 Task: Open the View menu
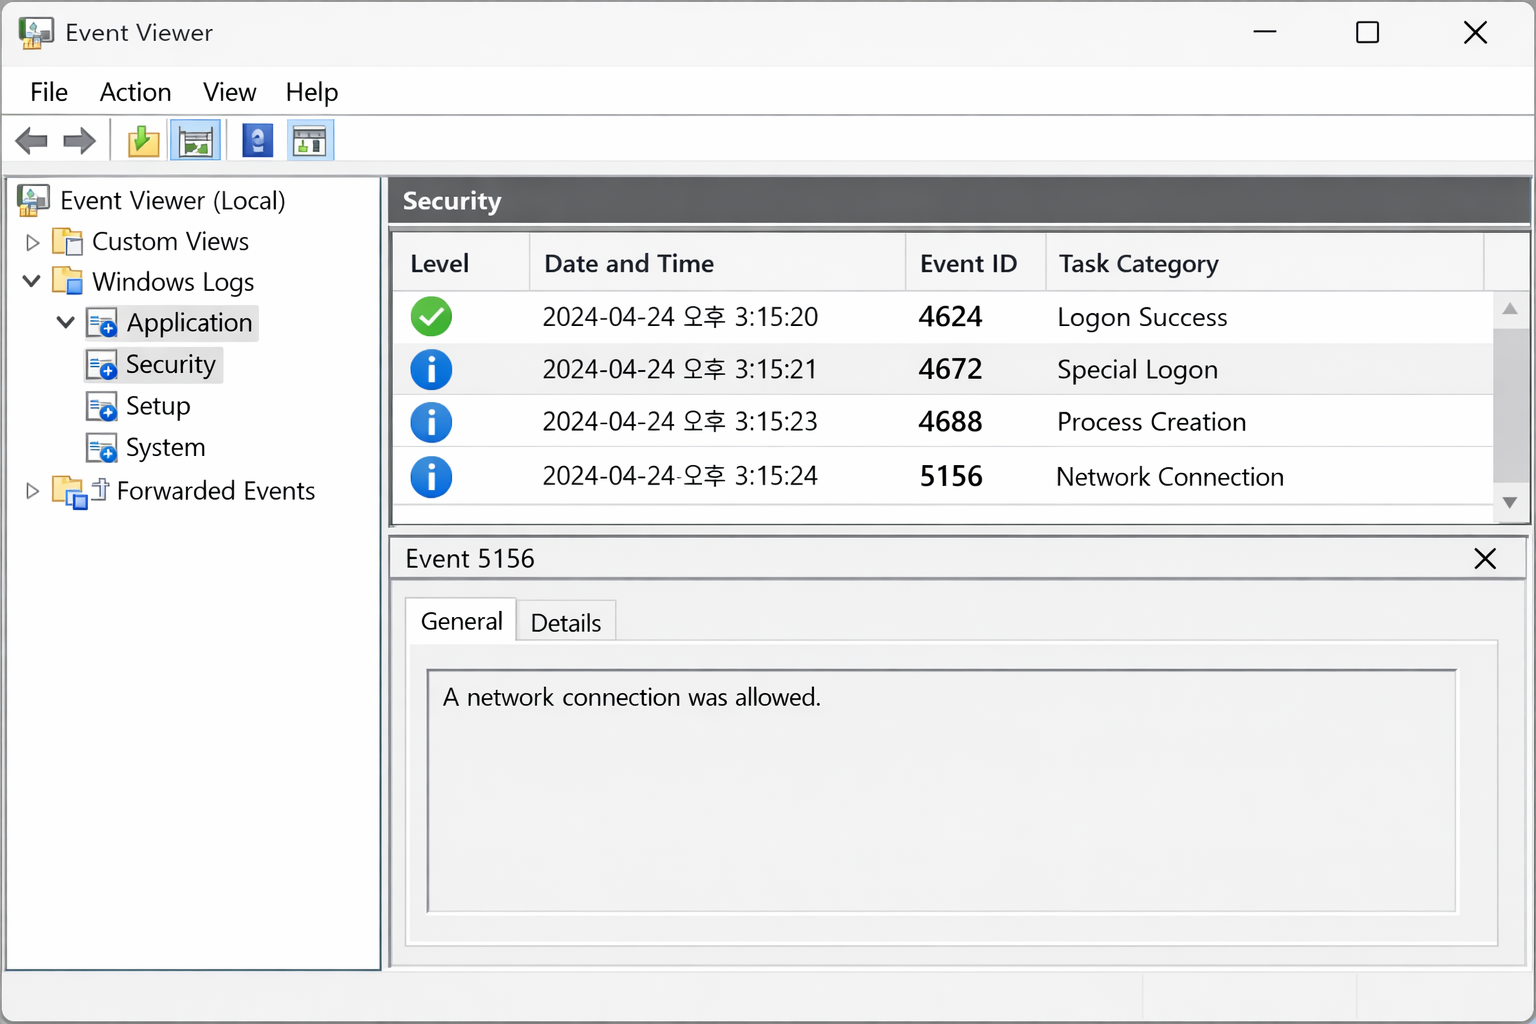click(229, 92)
